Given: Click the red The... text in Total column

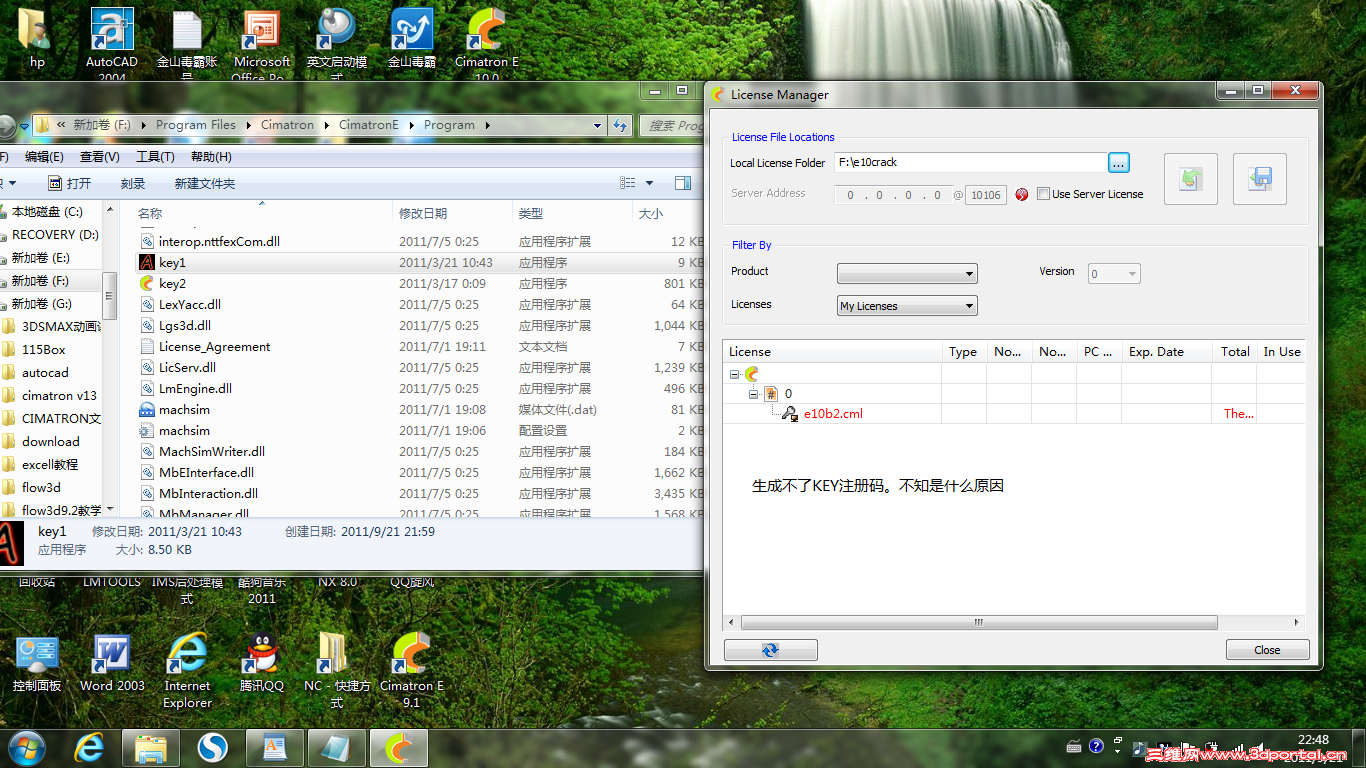Looking at the screenshot, I should point(1238,414).
